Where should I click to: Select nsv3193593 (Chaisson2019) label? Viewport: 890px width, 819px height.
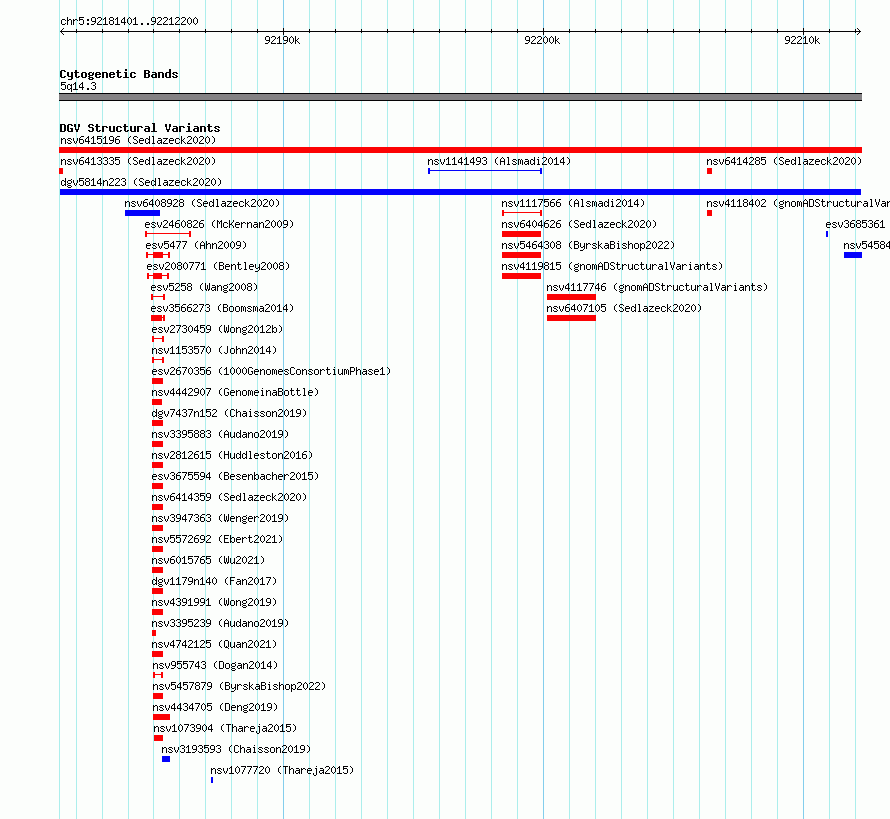236,749
